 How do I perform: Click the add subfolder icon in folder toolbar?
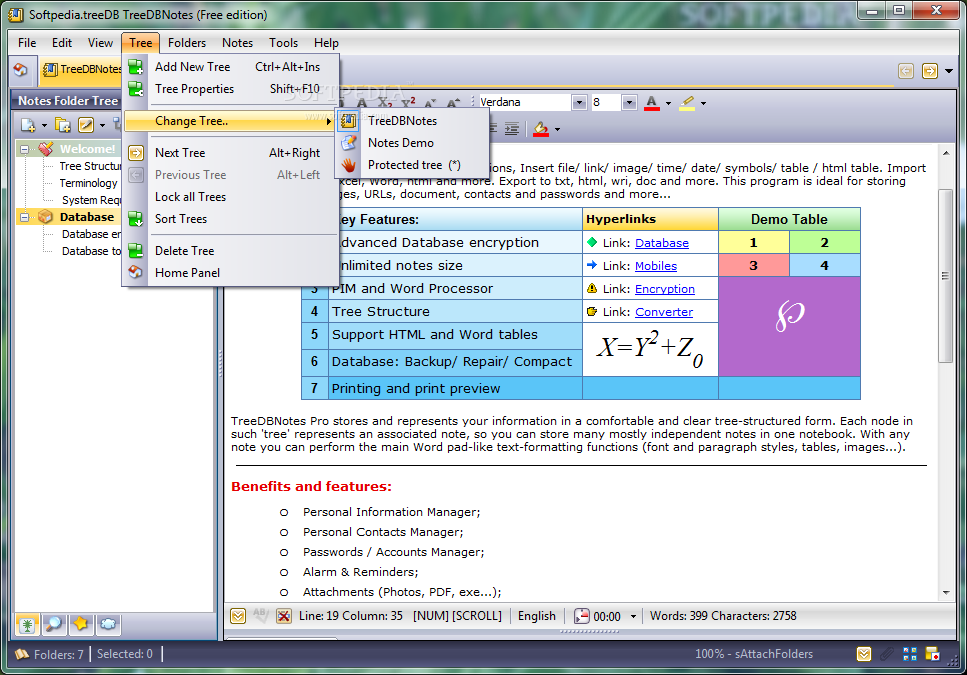tap(63, 125)
